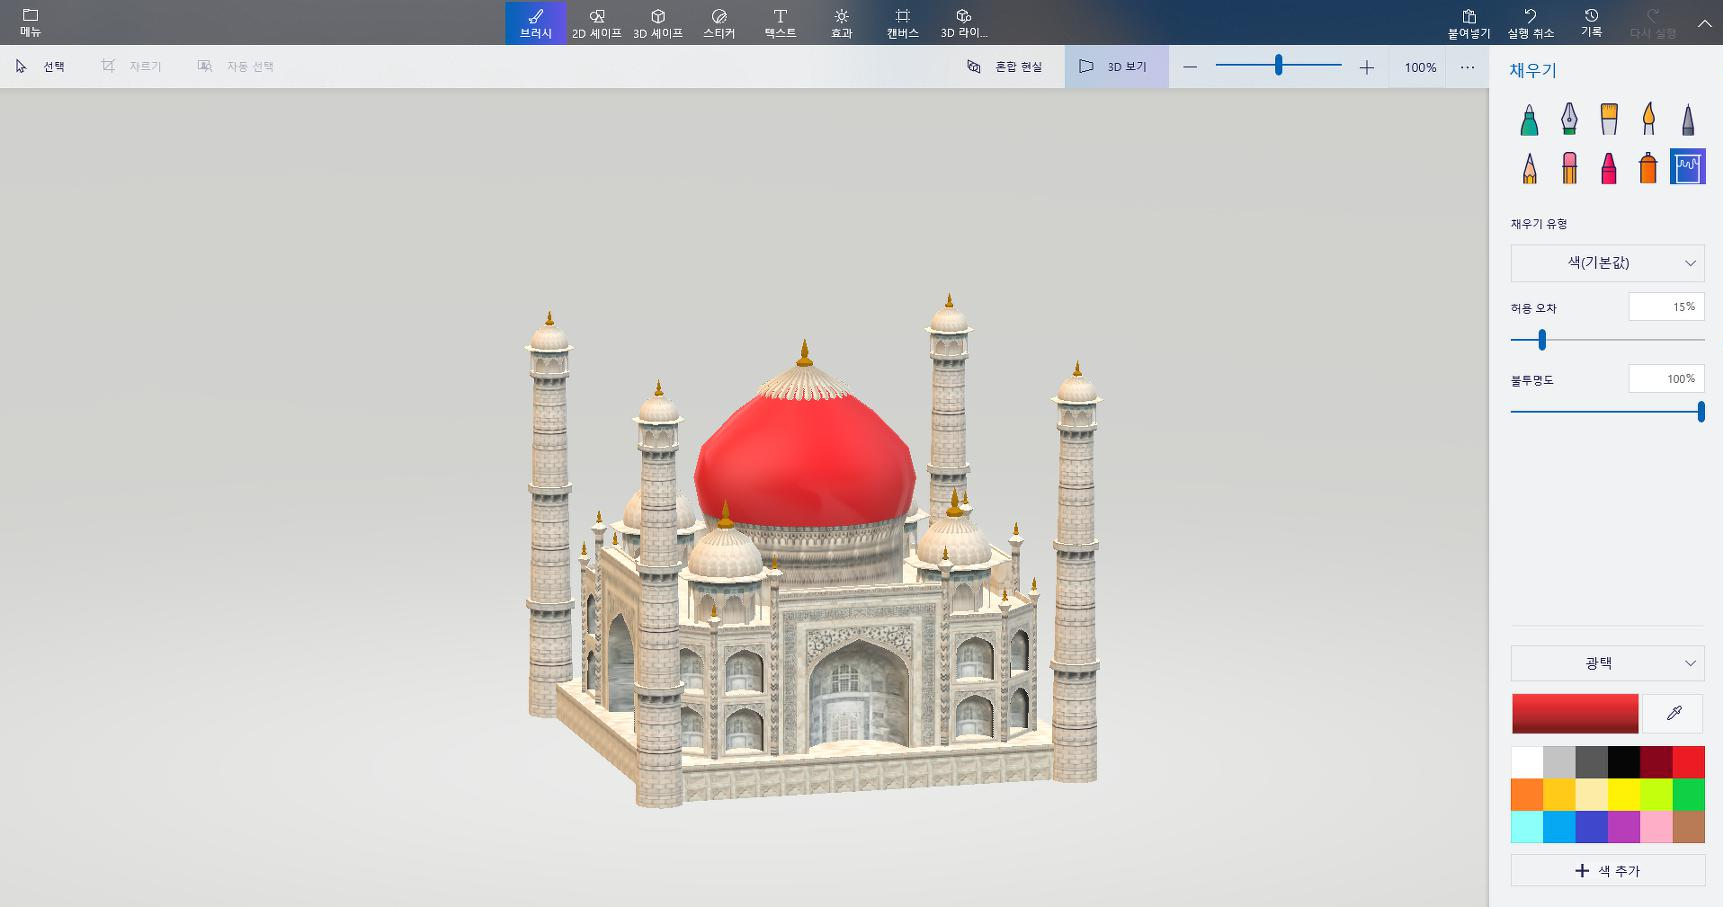The width and height of the screenshot is (1723, 907).
Task: Select the 브러시 tab
Action: point(536,22)
